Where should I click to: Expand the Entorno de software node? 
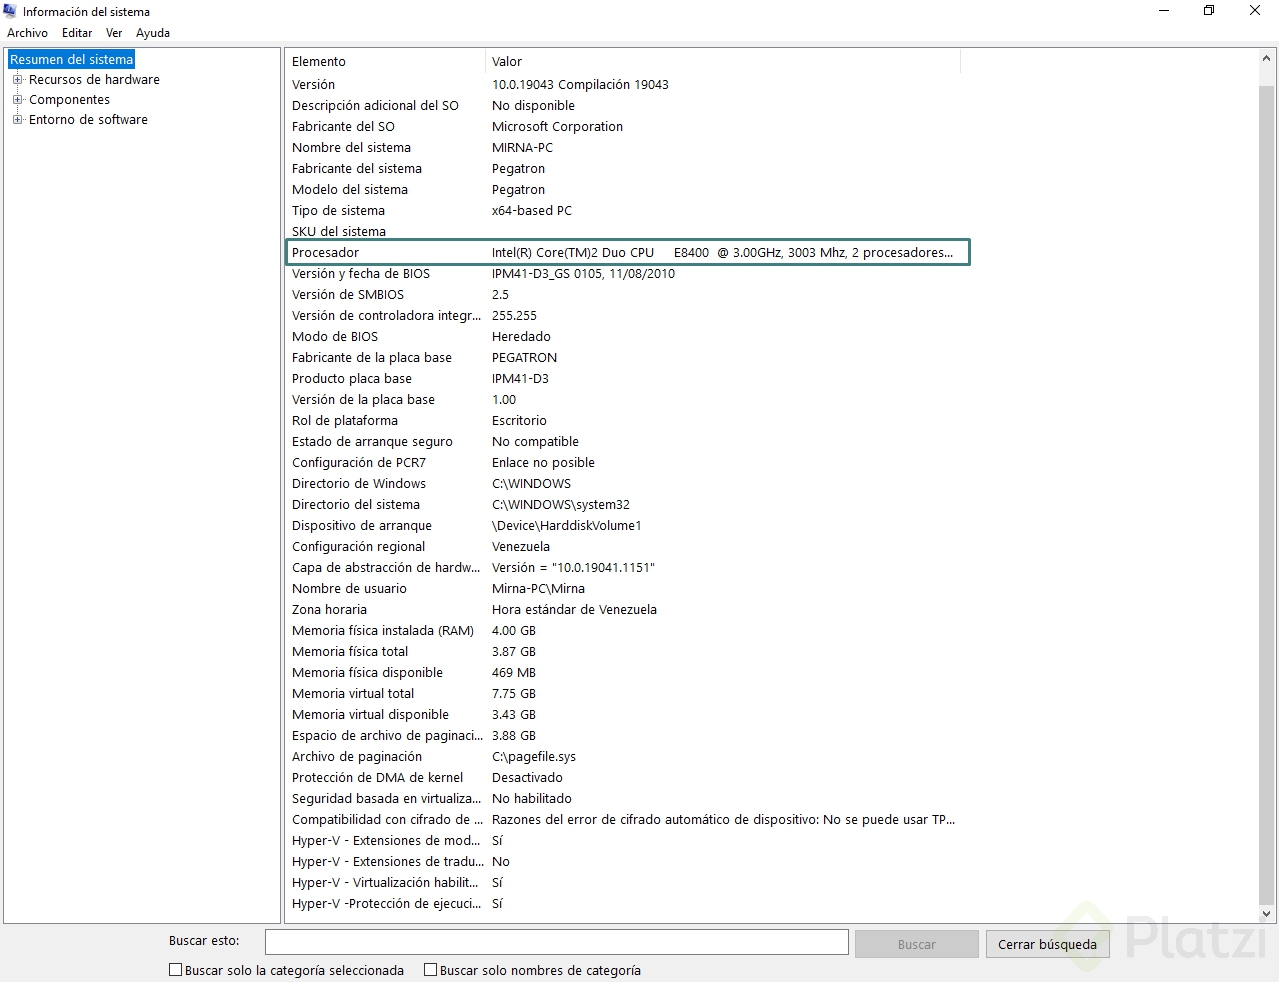coord(17,120)
